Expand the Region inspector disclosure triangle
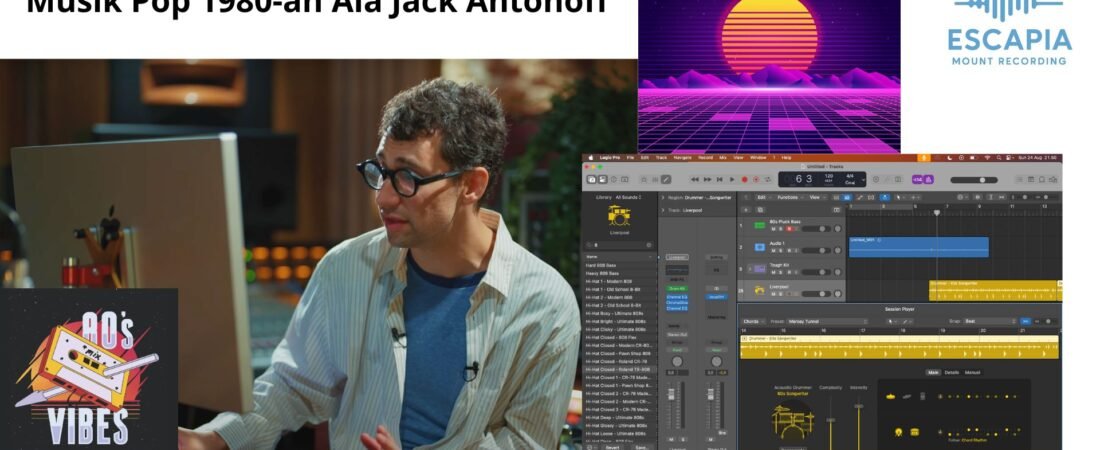This screenshot has height=450, width=1100. pos(663,197)
